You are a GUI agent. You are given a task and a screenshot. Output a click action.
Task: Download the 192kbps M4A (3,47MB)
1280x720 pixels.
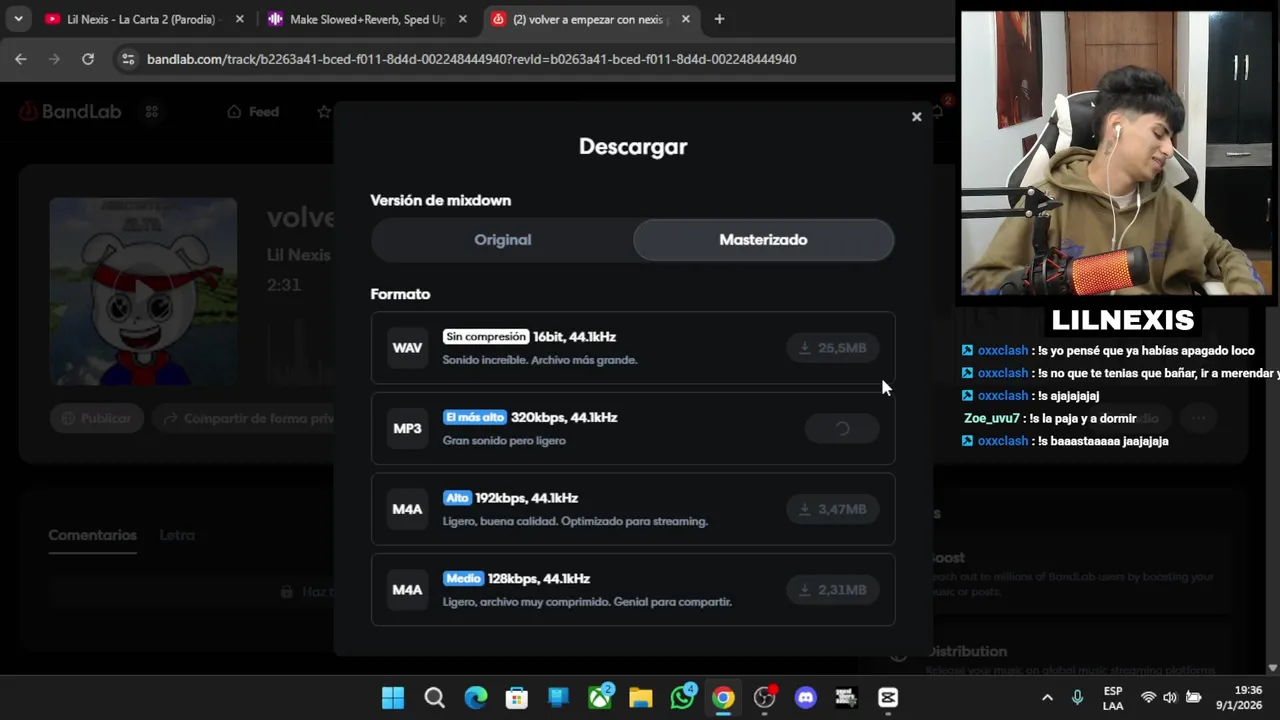[832, 509]
